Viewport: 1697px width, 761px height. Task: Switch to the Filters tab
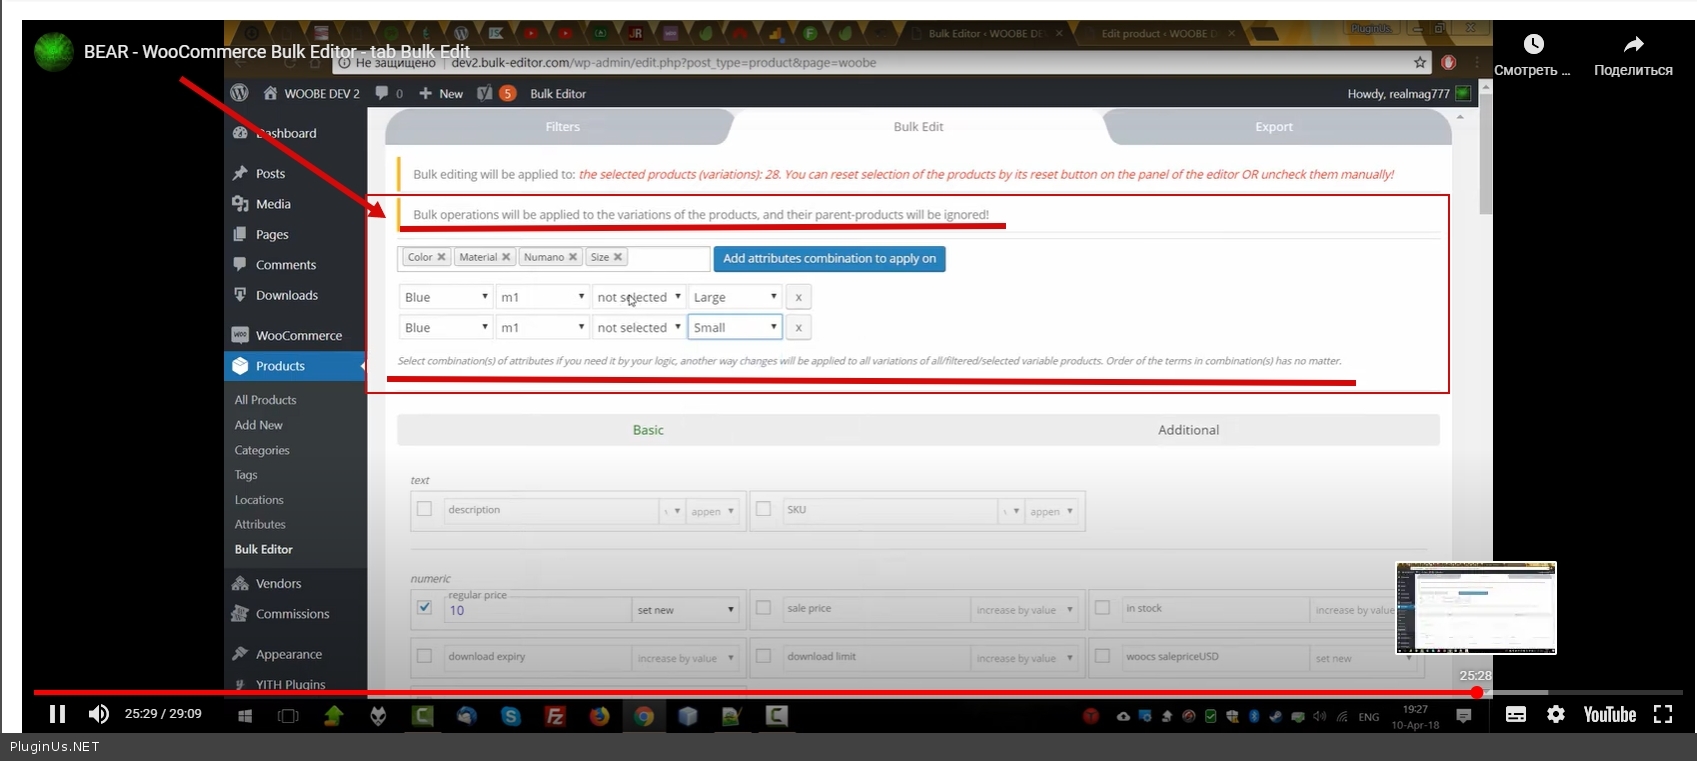click(x=562, y=127)
